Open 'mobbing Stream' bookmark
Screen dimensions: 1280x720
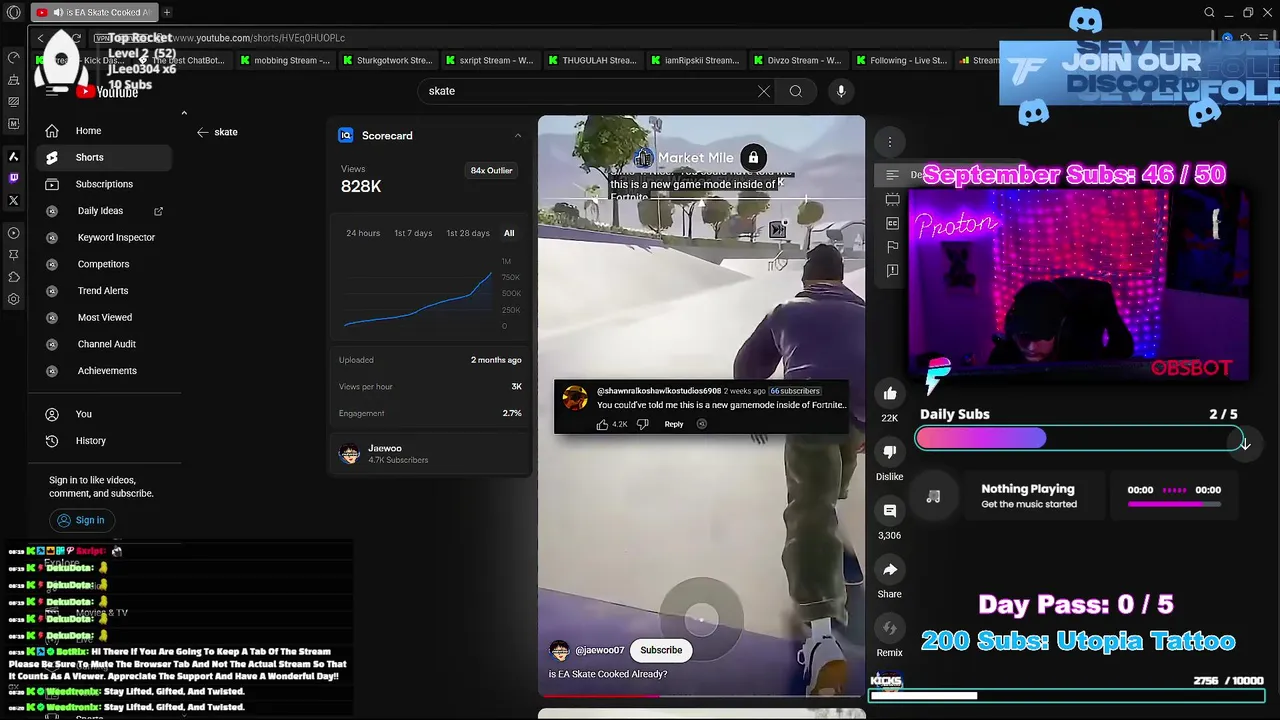point(284,60)
